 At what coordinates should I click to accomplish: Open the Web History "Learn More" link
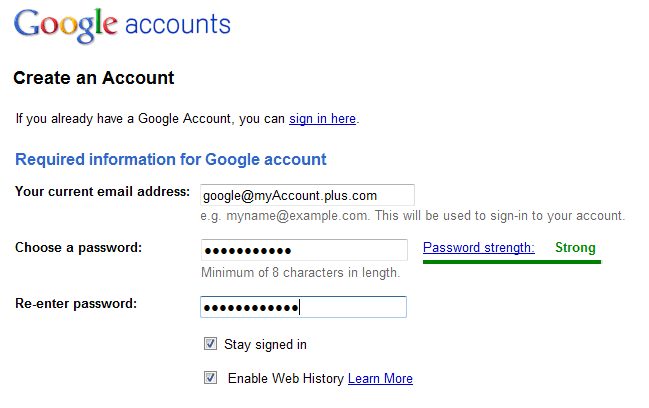(380, 379)
